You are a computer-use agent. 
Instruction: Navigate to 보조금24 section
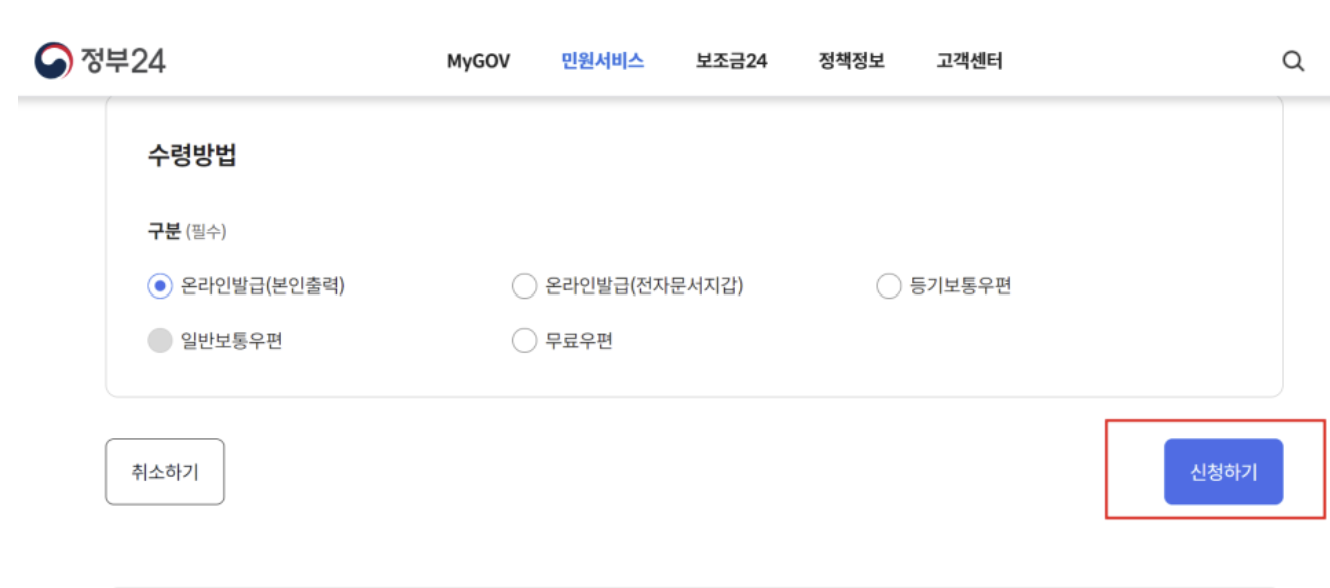(732, 61)
